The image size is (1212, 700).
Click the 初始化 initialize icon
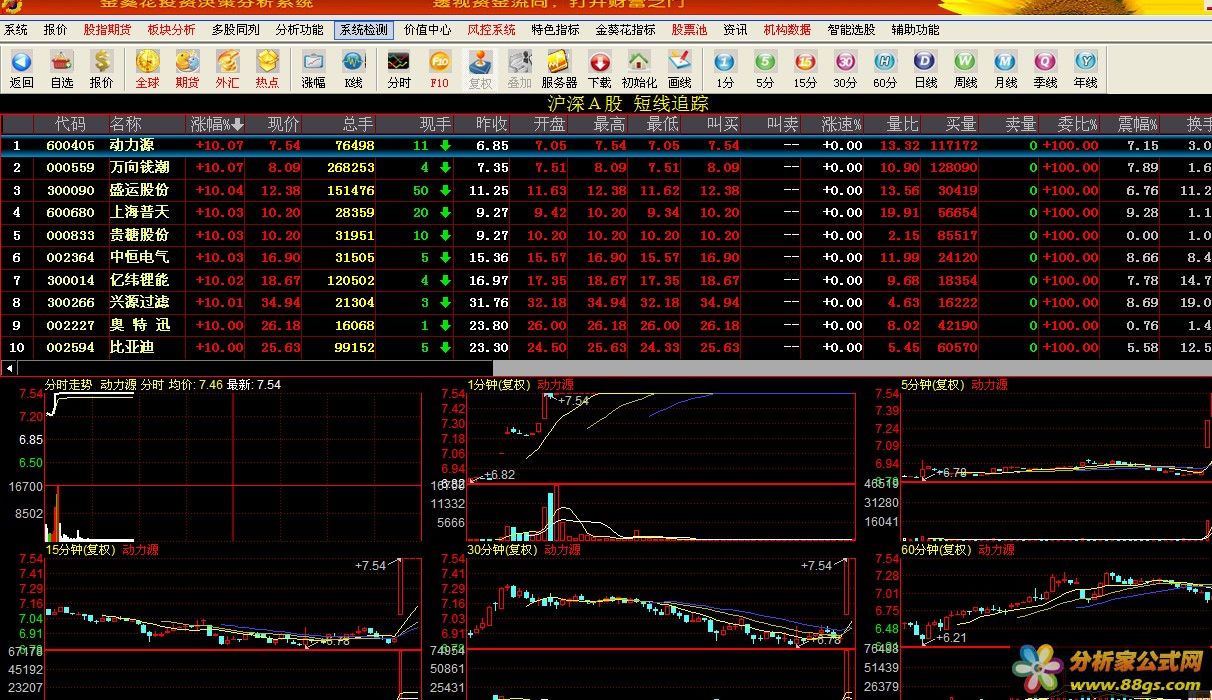[639, 69]
